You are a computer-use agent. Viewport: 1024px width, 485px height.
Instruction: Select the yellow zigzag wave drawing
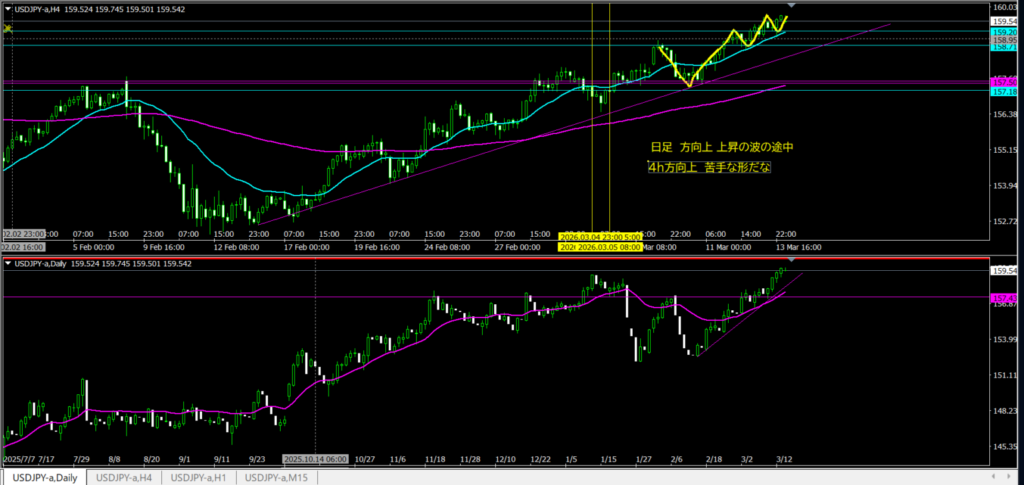720,52
